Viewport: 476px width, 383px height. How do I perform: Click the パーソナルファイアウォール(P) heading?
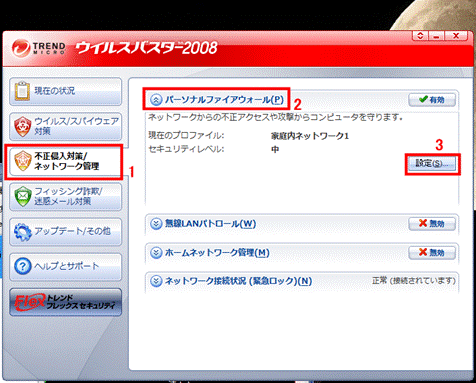224,99
